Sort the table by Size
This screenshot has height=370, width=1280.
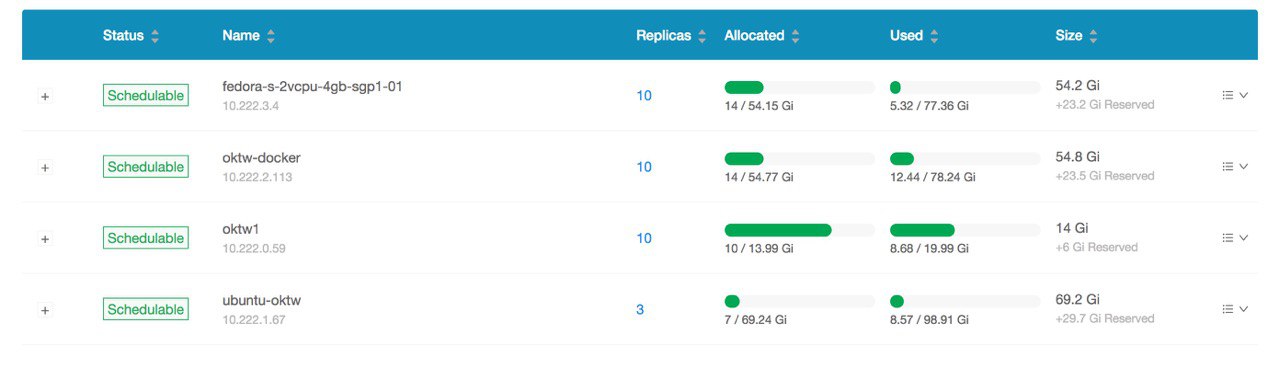click(1093, 36)
